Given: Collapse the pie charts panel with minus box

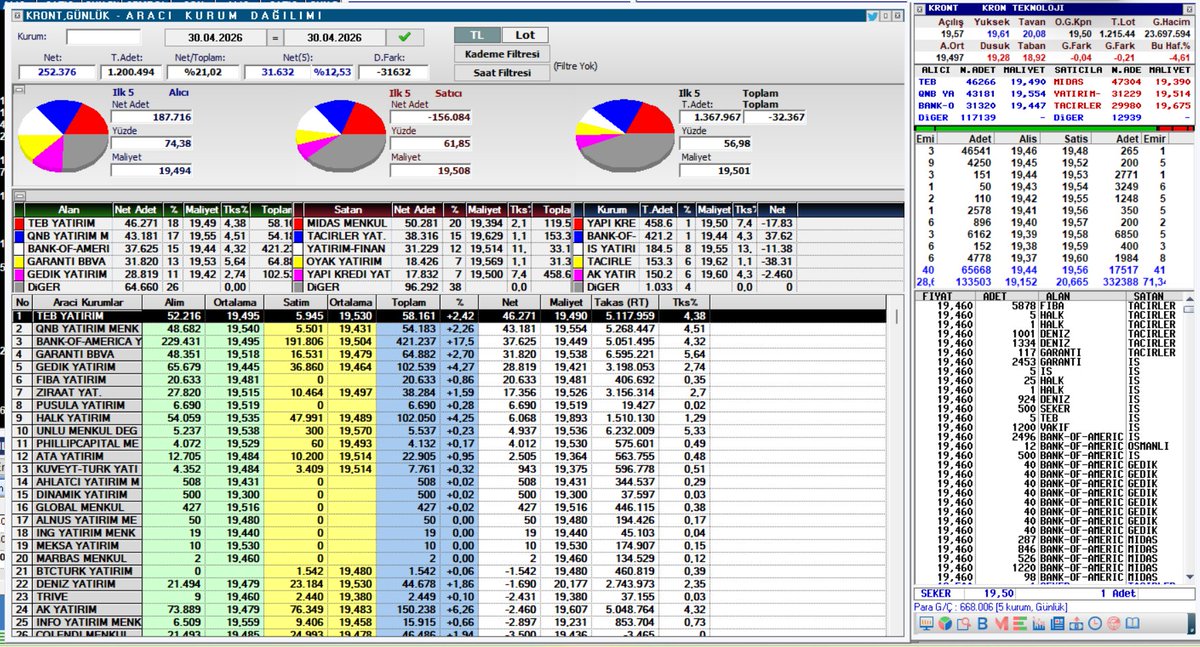Looking at the screenshot, I should pos(18,91).
